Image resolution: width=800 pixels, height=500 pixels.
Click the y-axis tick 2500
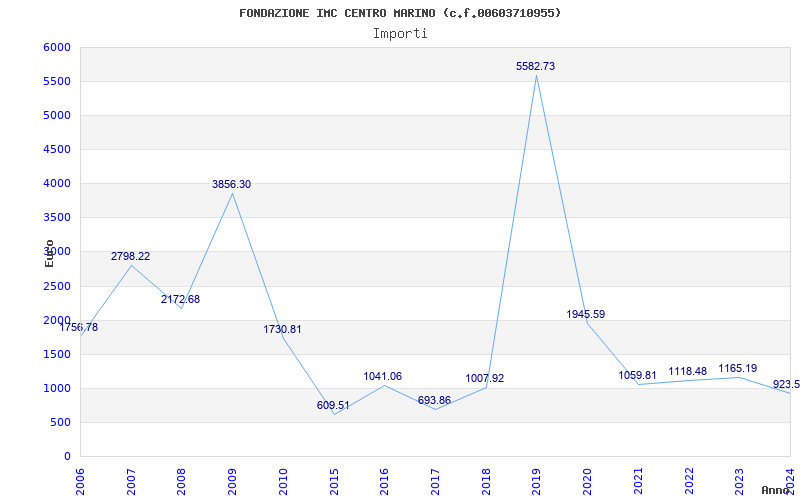coord(57,286)
